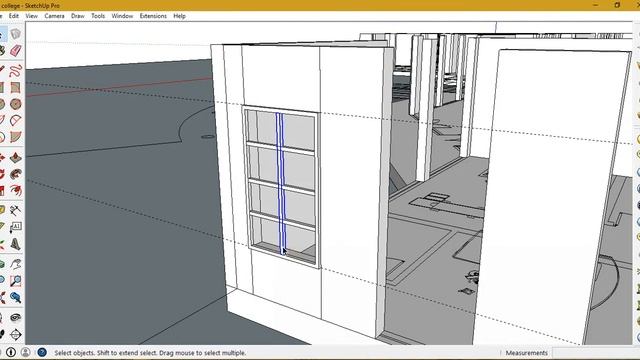
Task: Click the 'college - SketchUp Pro' title text
Action: [30, 6]
